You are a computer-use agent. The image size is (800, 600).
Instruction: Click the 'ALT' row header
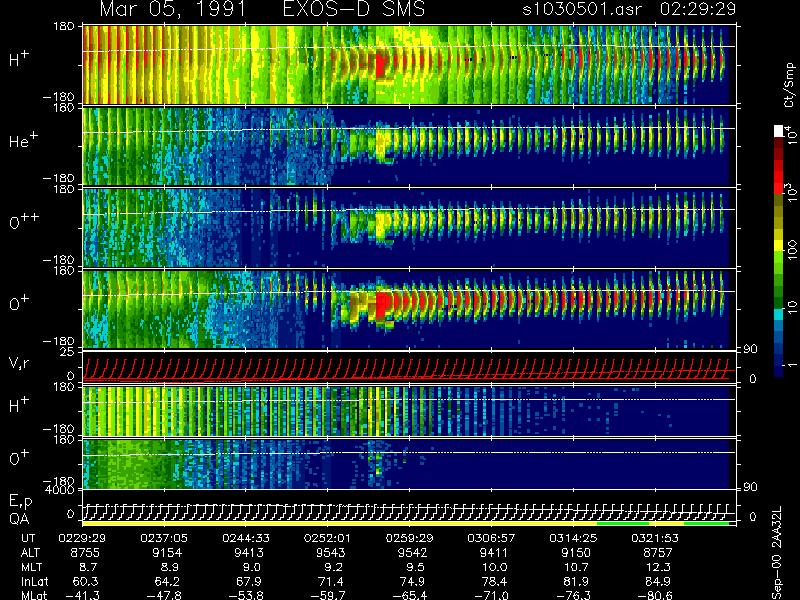[30, 553]
